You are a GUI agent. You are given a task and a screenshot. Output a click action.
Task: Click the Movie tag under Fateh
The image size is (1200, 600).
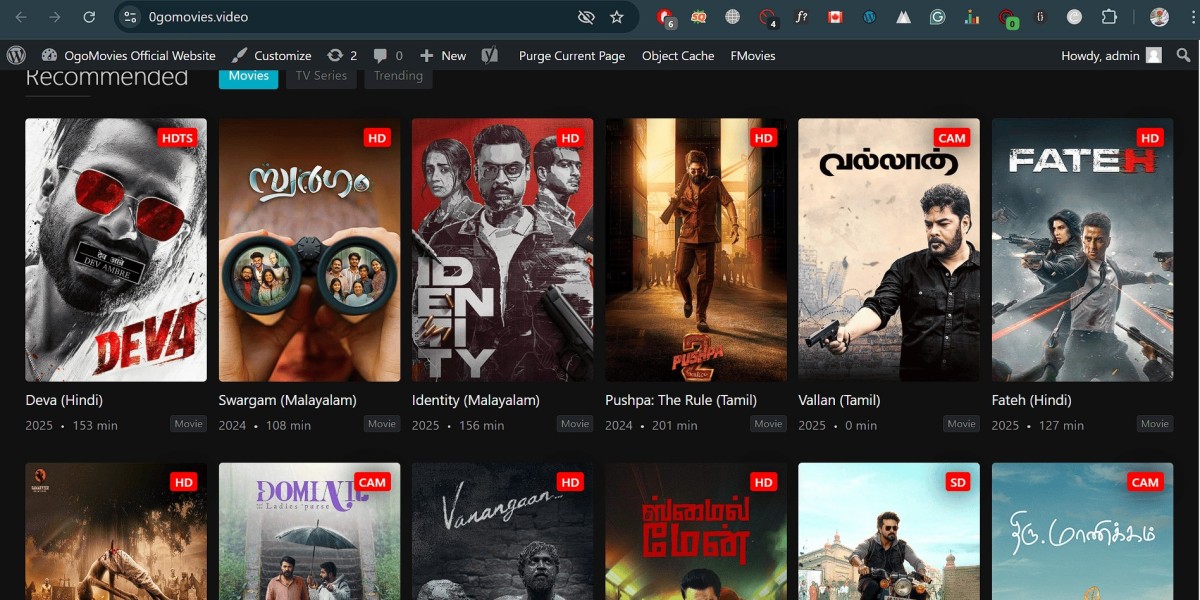pos(1155,424)
